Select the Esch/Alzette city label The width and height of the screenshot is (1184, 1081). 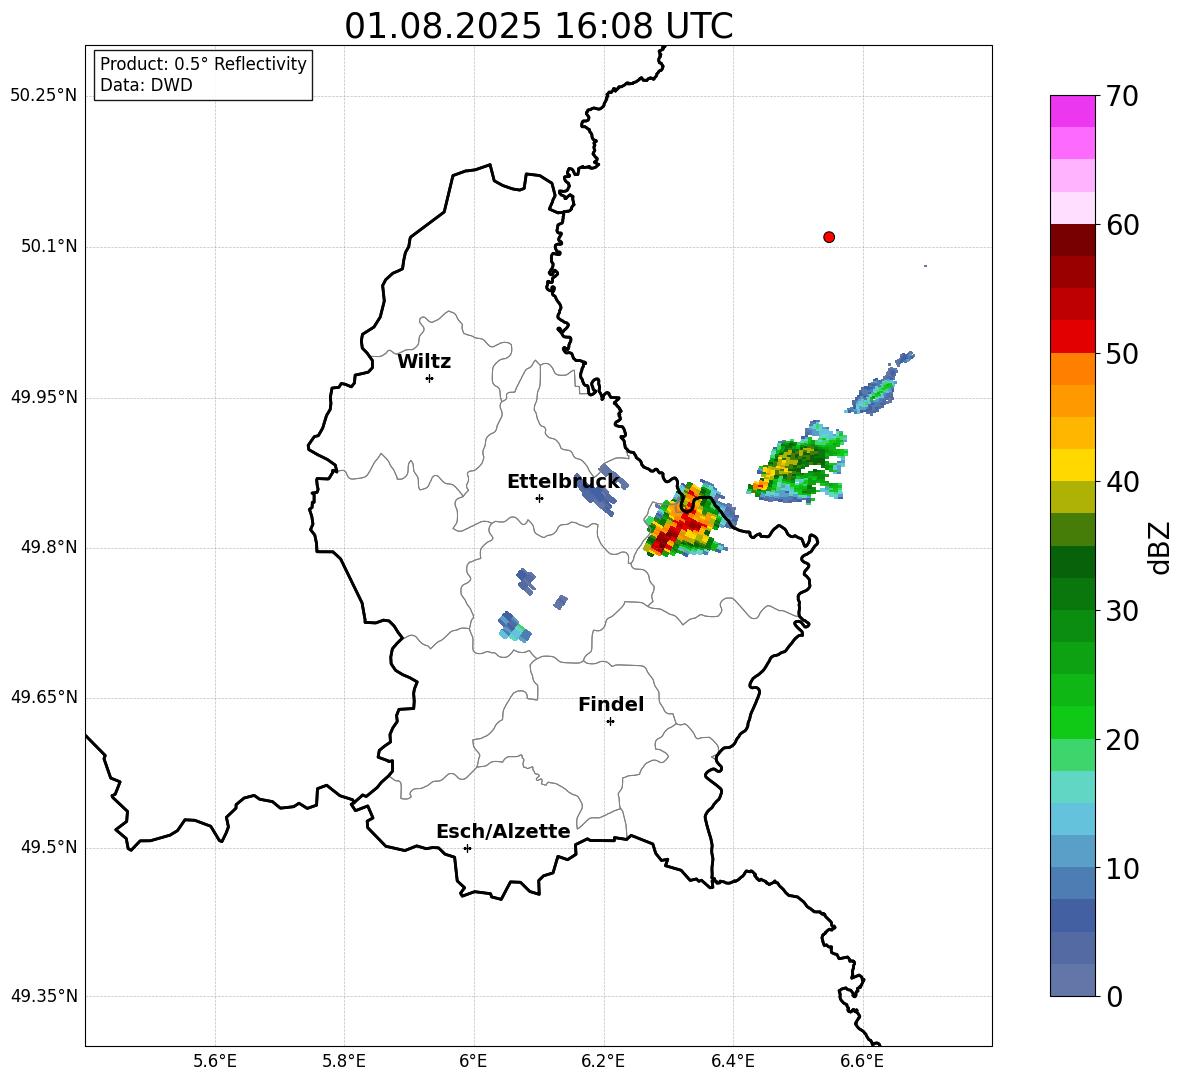(503, 831)
